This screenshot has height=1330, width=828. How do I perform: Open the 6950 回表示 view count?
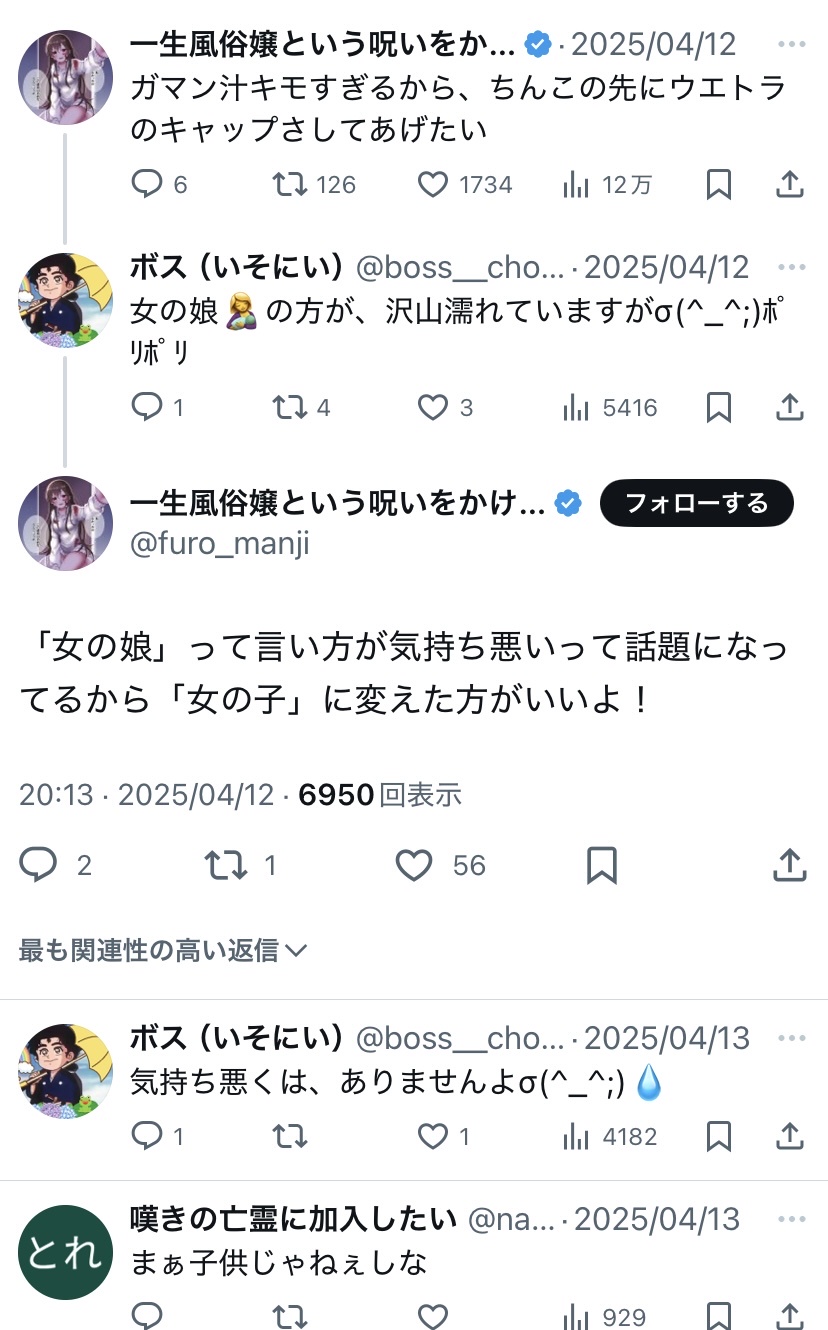point(380,795)
